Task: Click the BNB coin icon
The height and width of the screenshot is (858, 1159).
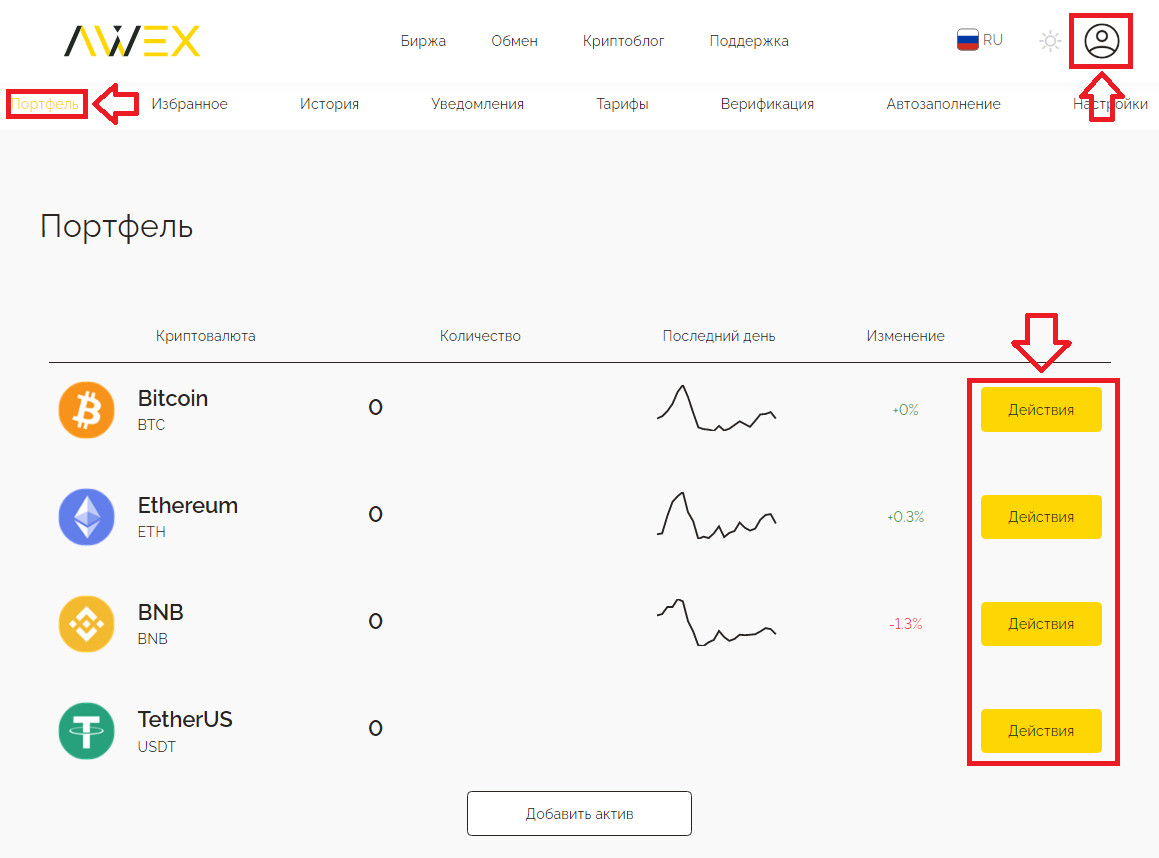Action: pos(87,624)
